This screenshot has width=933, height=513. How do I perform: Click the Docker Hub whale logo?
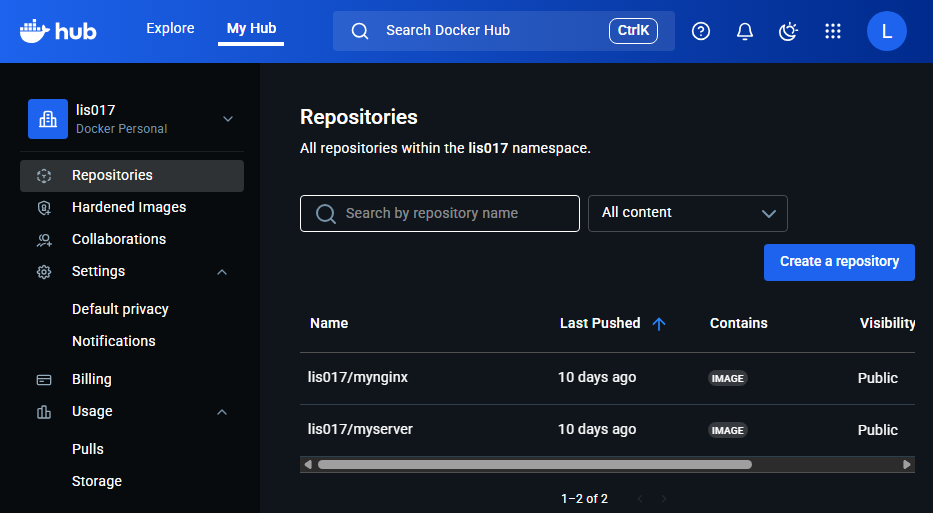pyautogui.click(x=58, y=31)
